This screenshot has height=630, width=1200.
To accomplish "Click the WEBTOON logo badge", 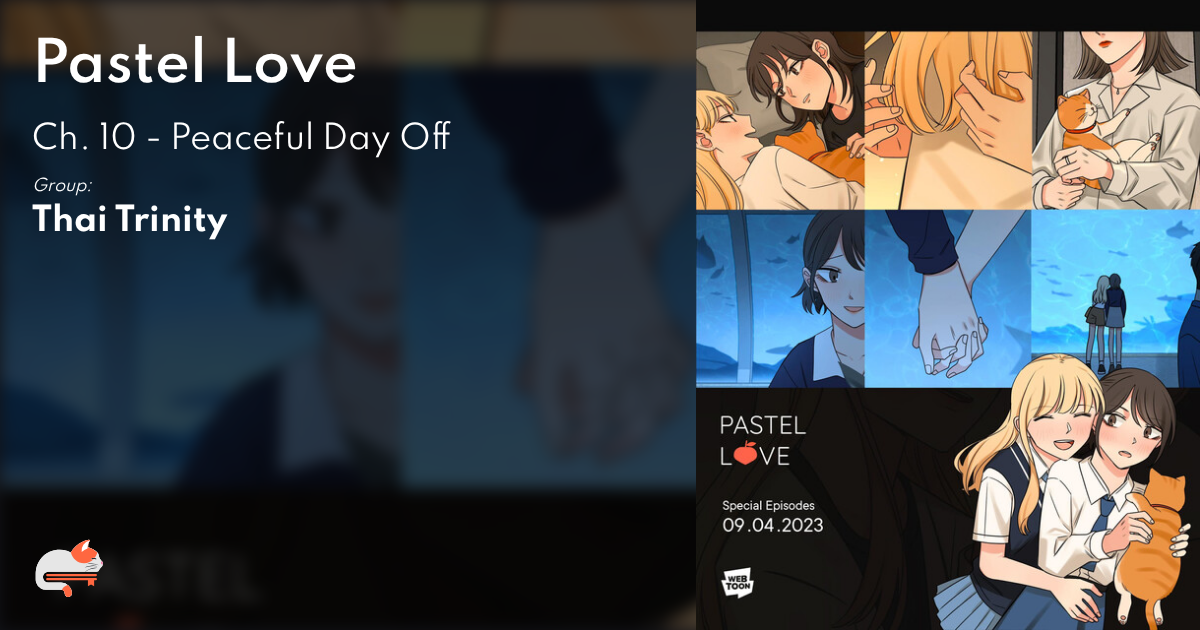I will click(x=737, y=583).
